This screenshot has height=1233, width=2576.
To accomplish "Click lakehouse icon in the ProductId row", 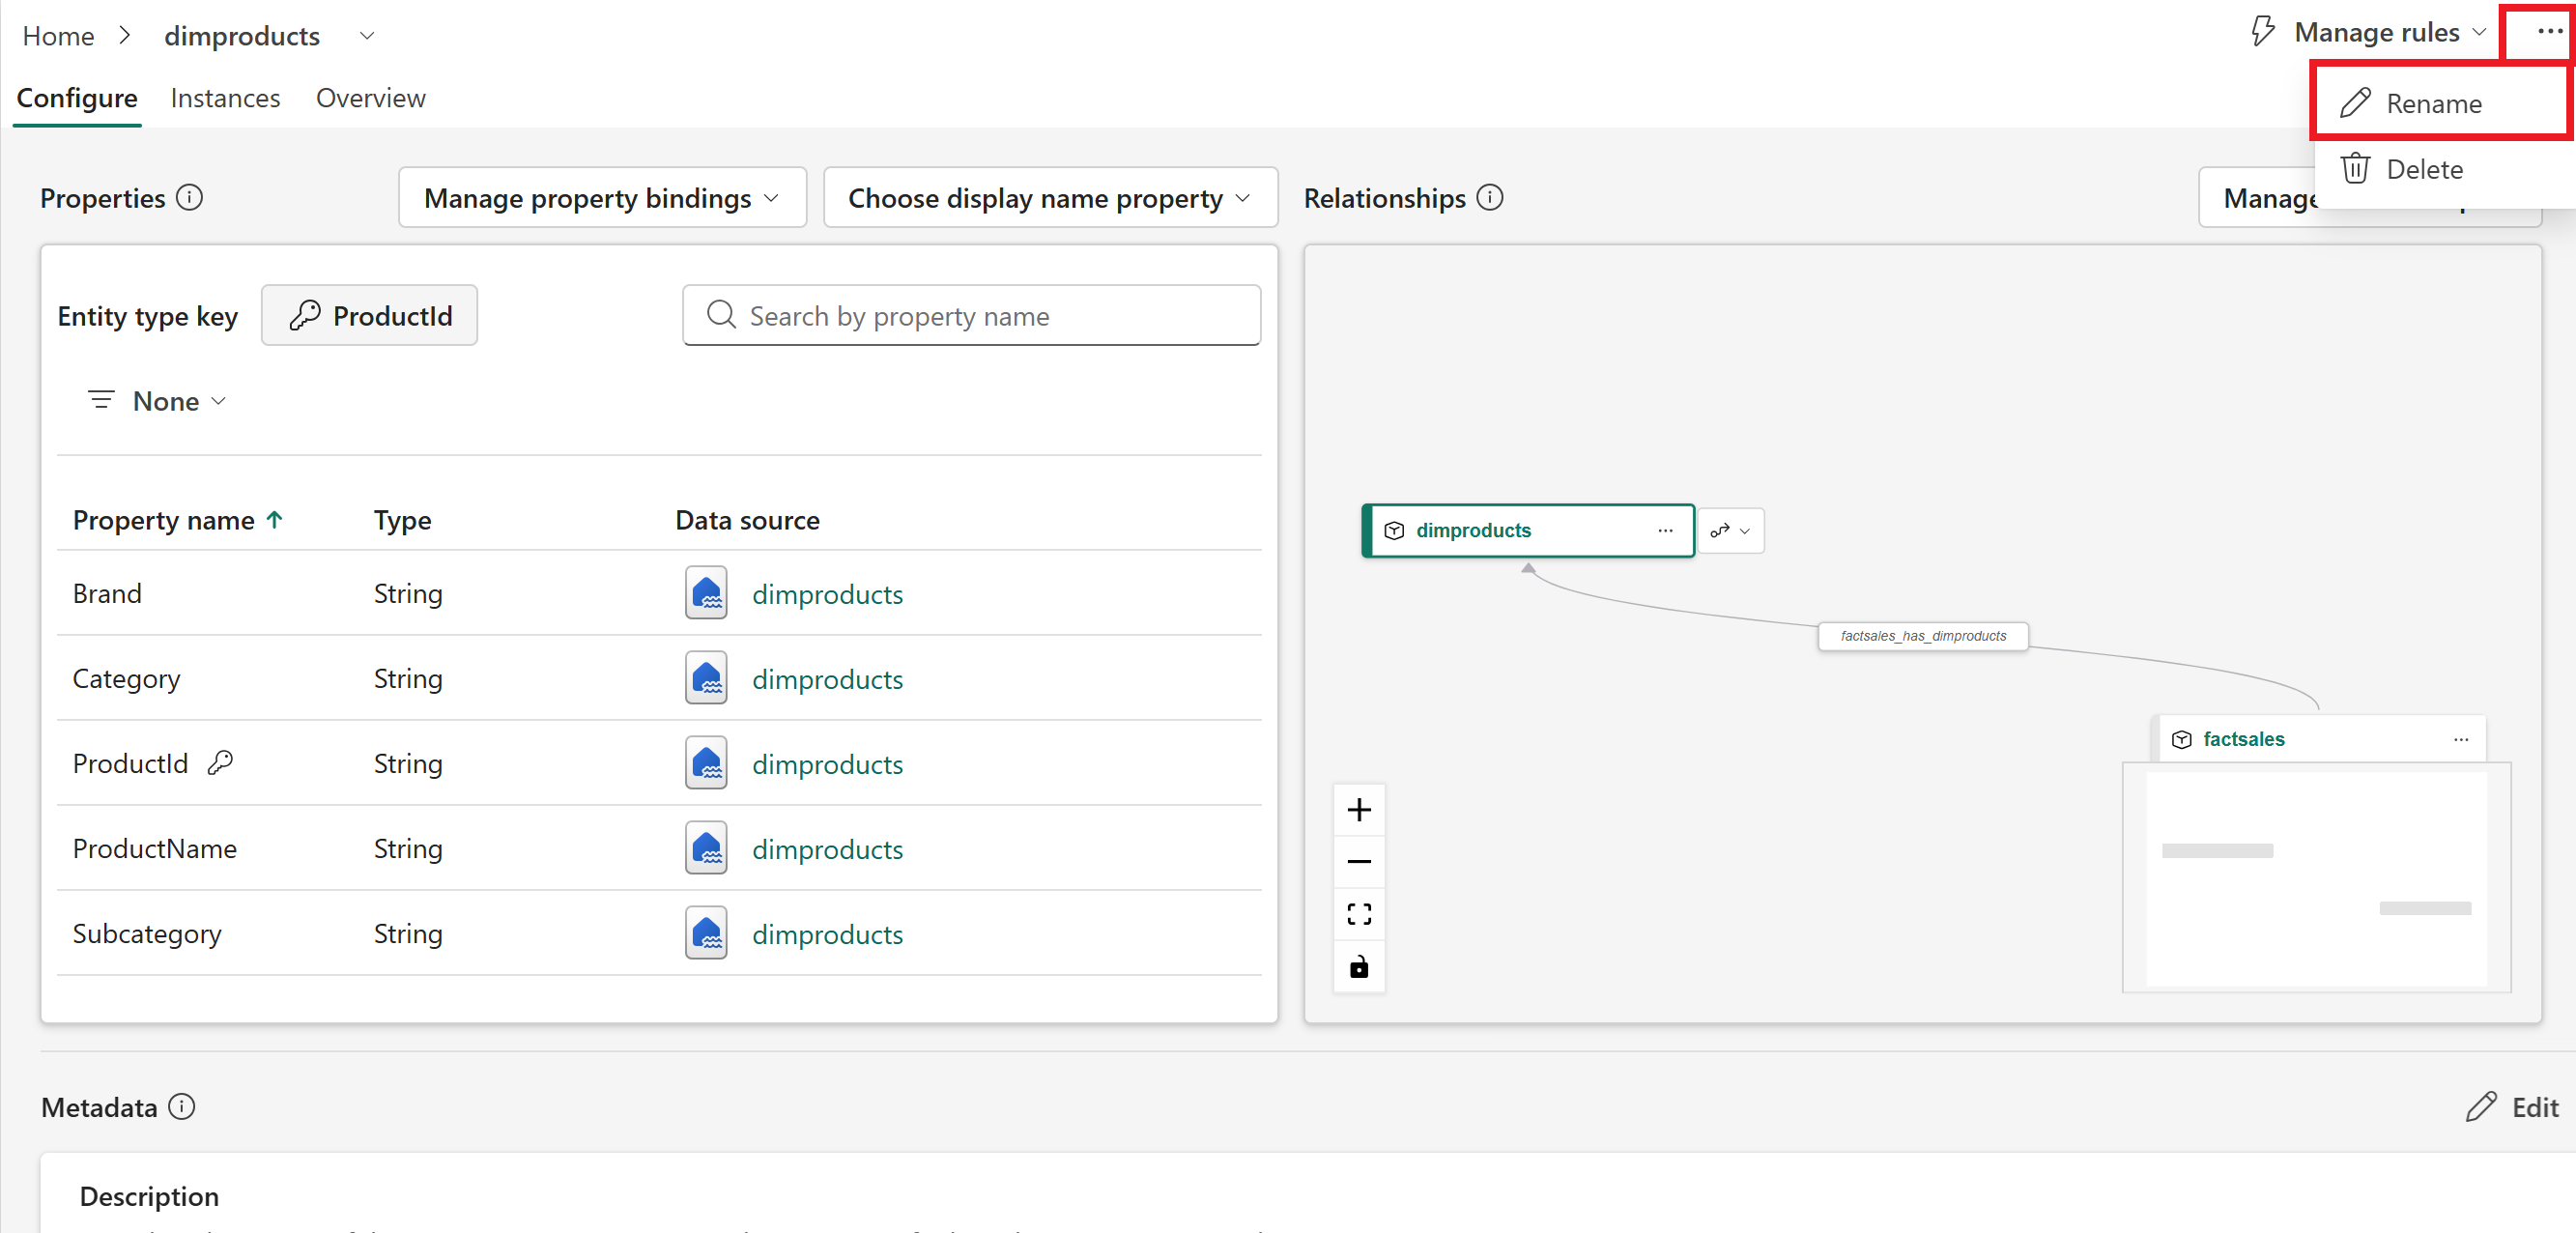I will point(706,763).
